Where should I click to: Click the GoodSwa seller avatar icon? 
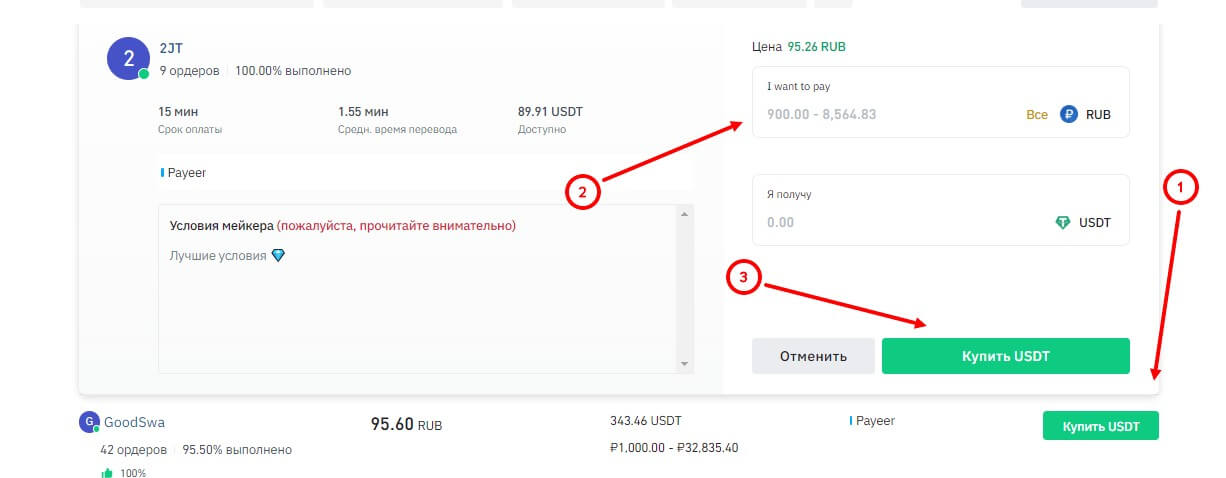click(88, 422)
